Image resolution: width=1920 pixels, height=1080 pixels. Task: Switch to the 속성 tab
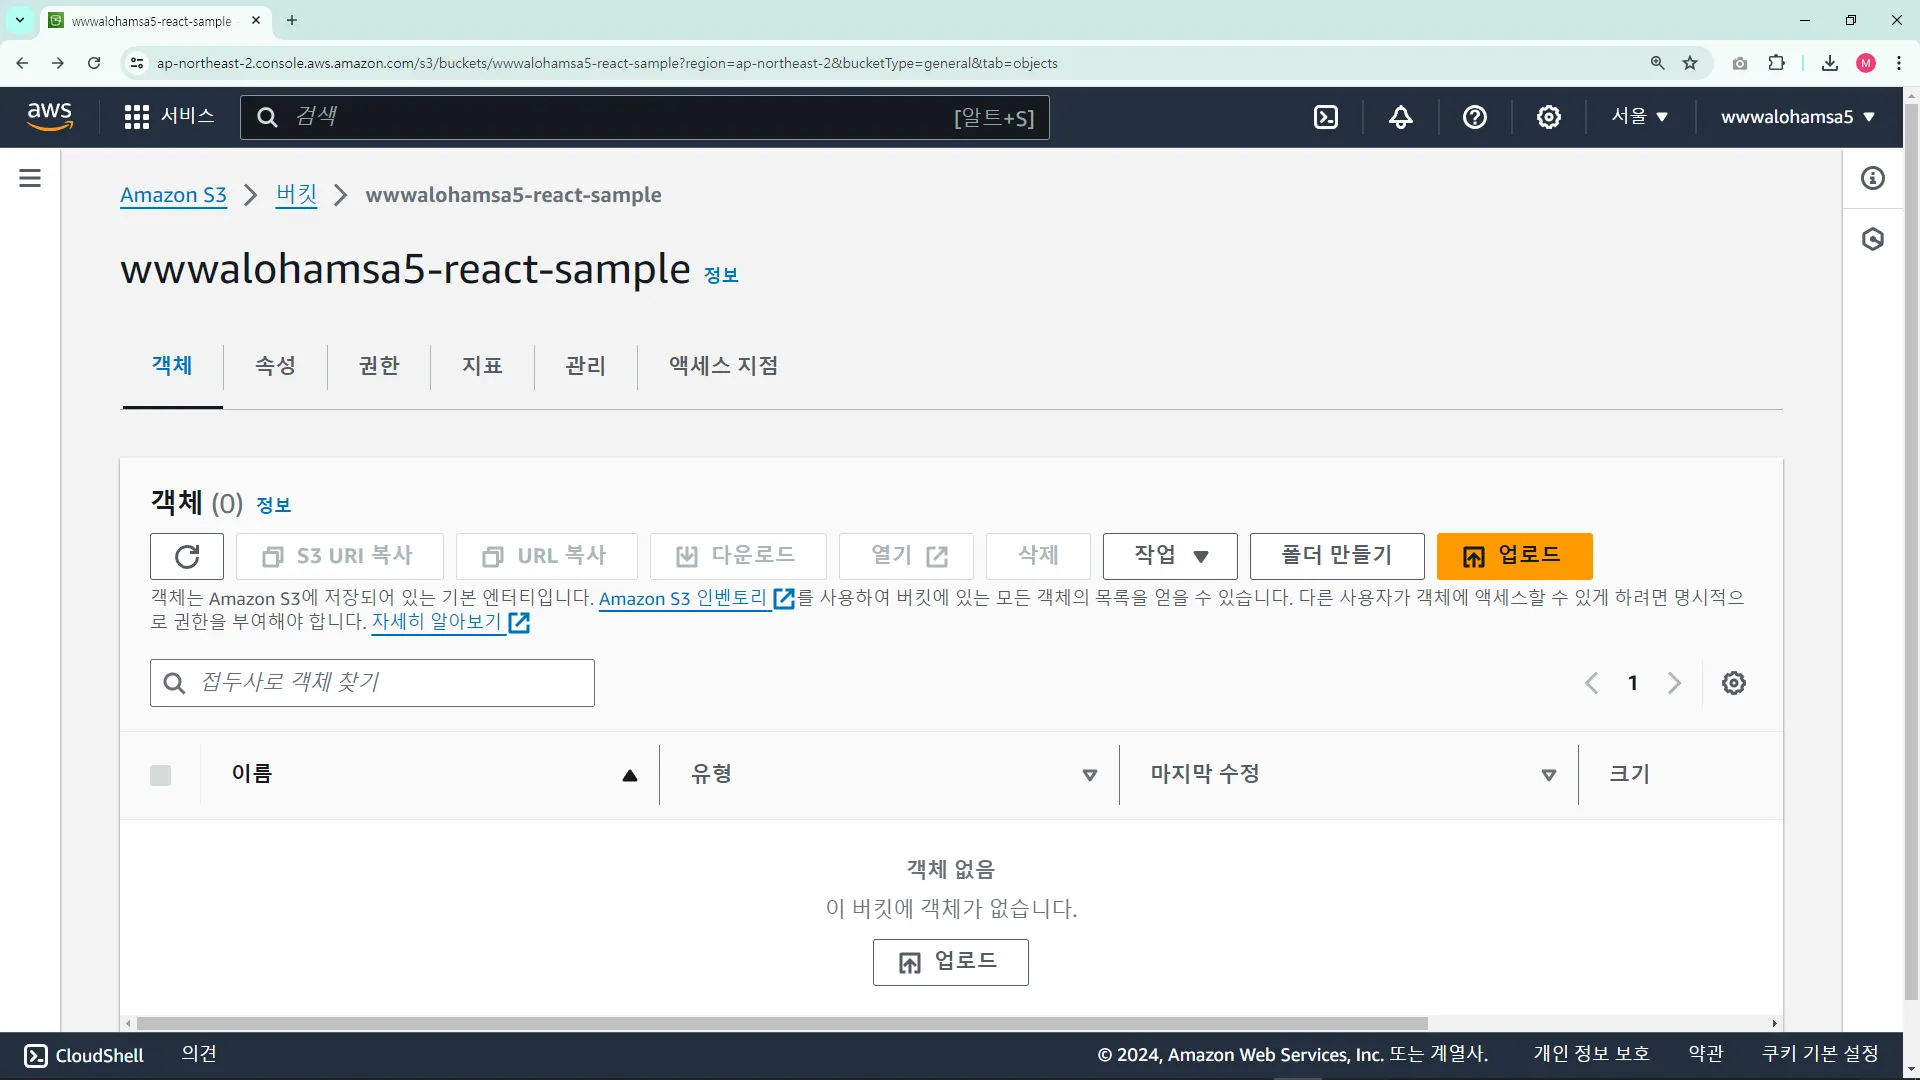click(275, 366)
